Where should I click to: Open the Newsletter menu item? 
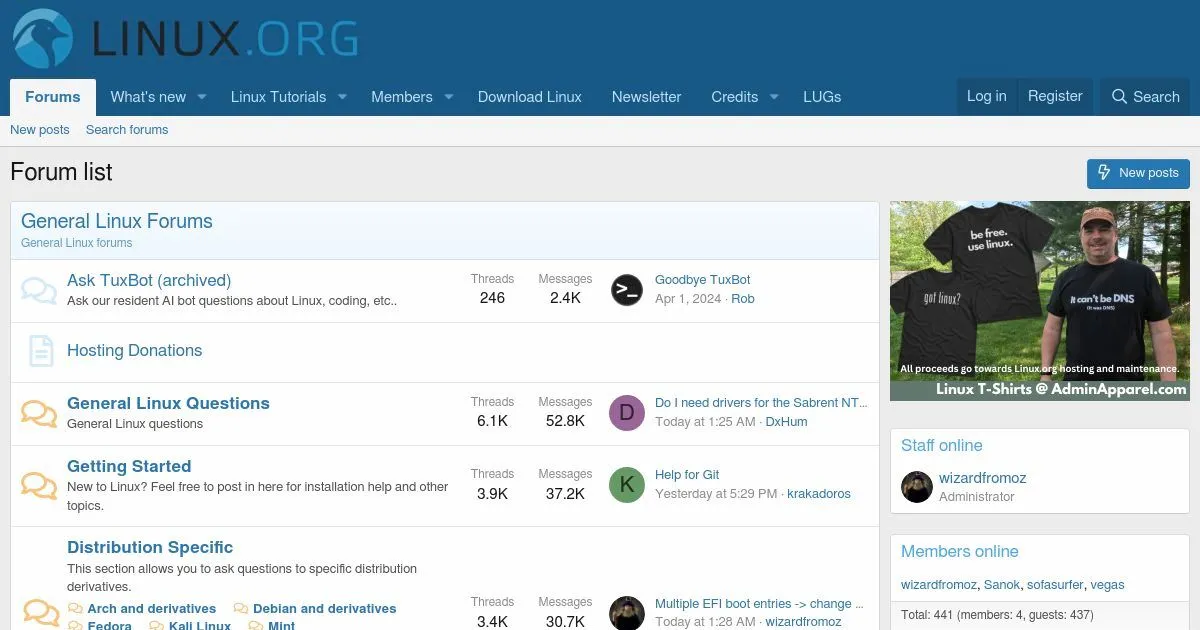pyautogui.click(x=647, y=97)
